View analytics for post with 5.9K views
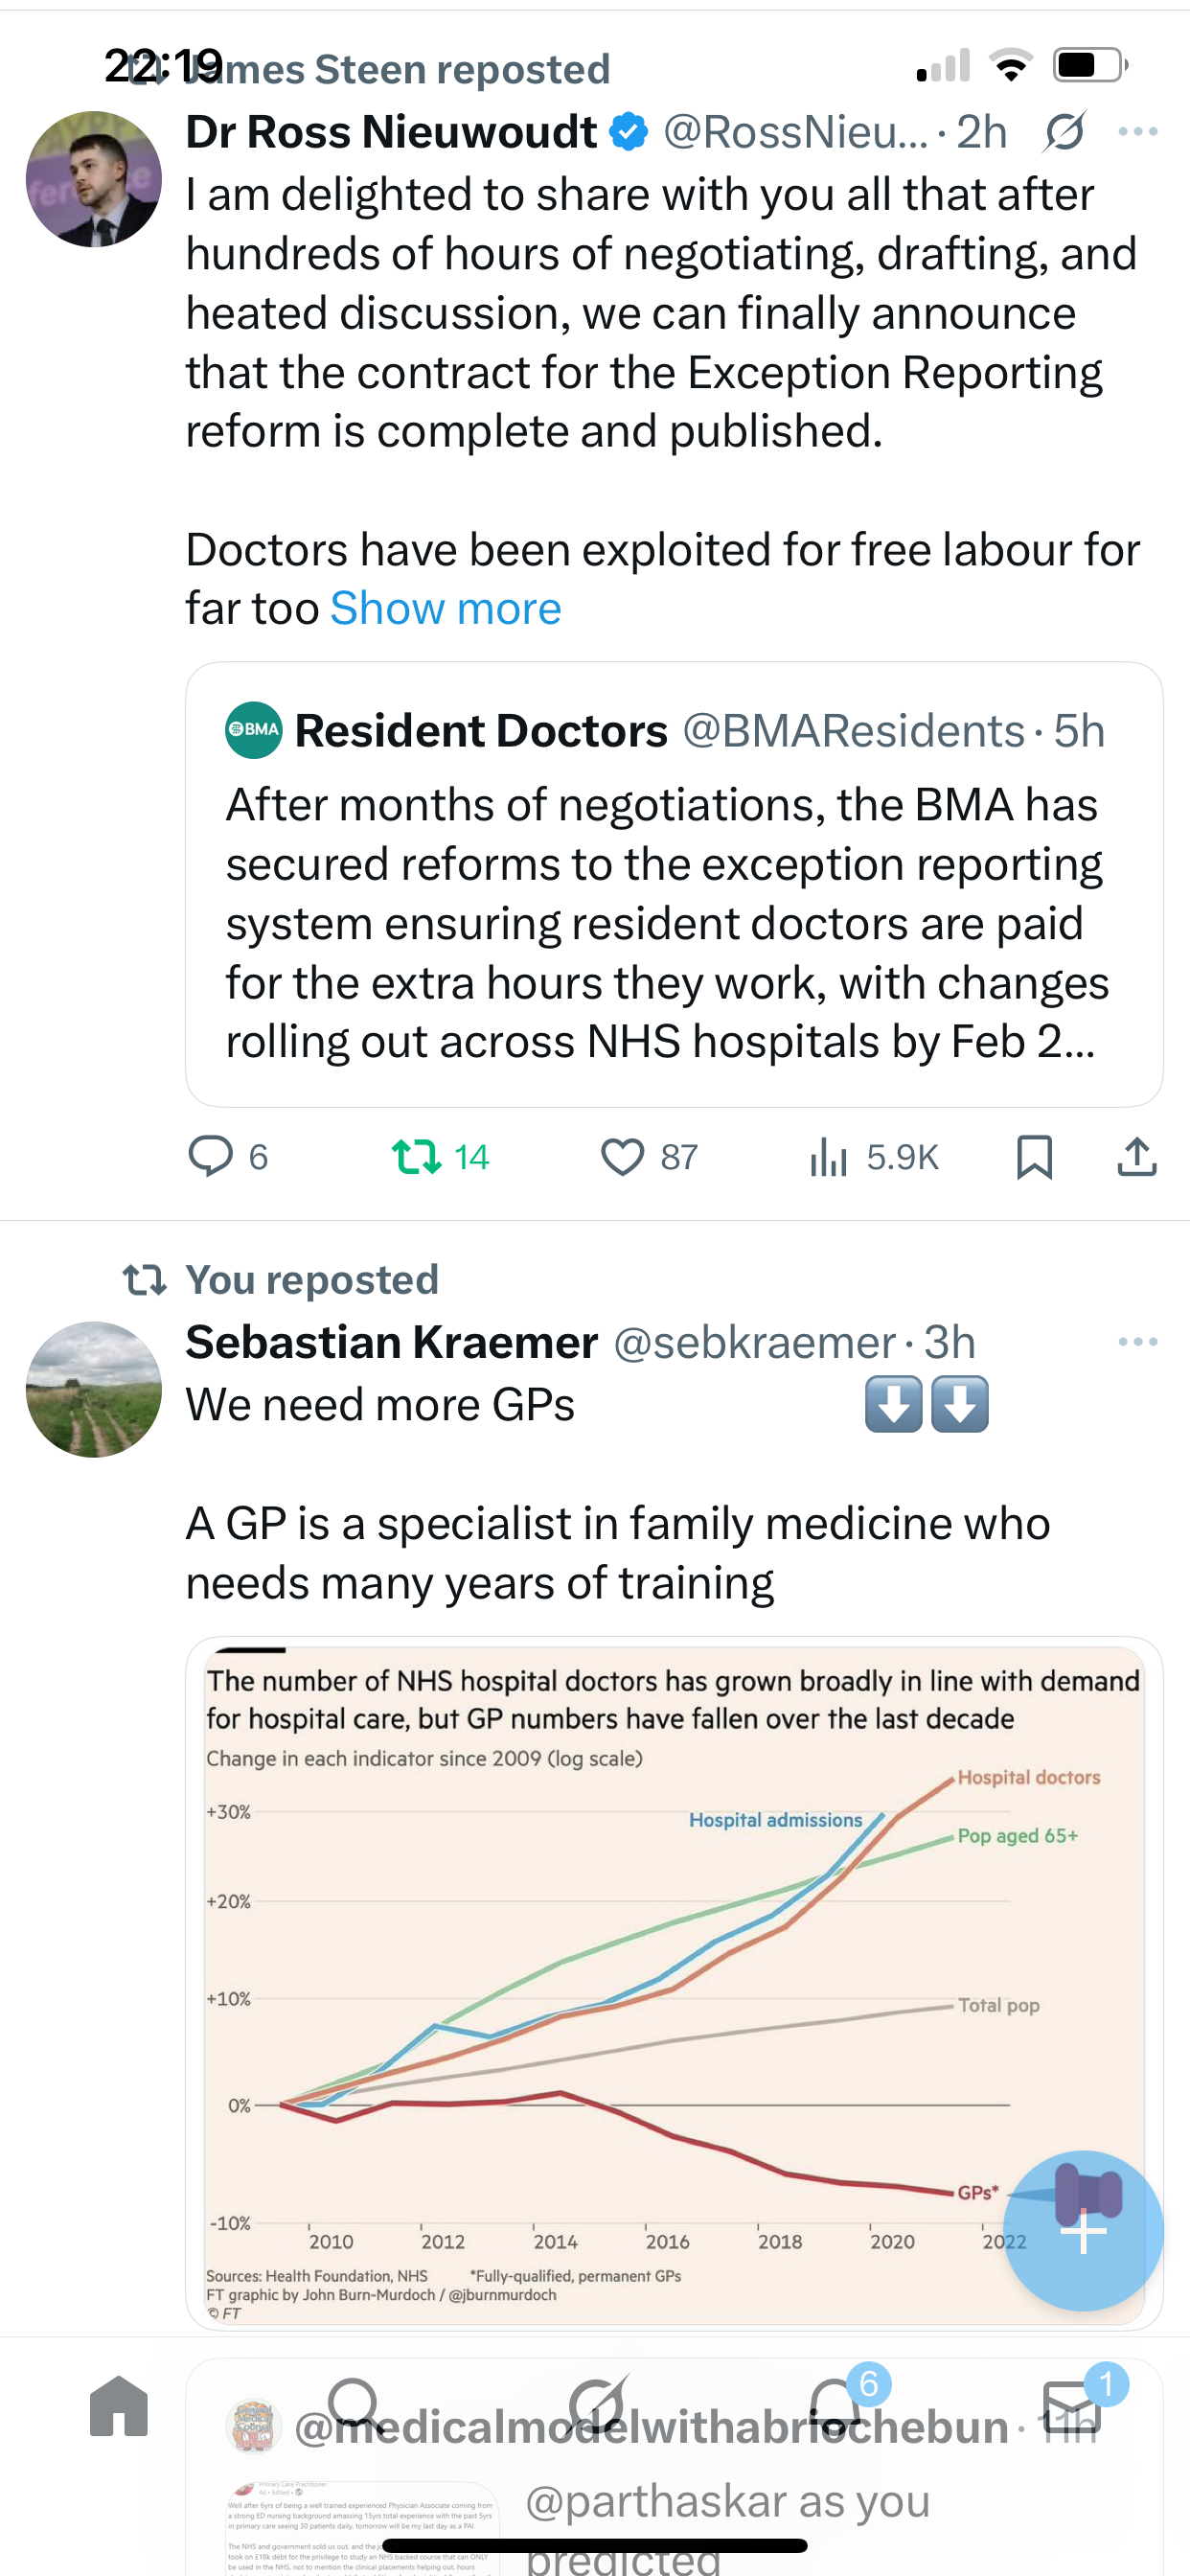Screen dimensions: 1190x2576 (829, 1157)
